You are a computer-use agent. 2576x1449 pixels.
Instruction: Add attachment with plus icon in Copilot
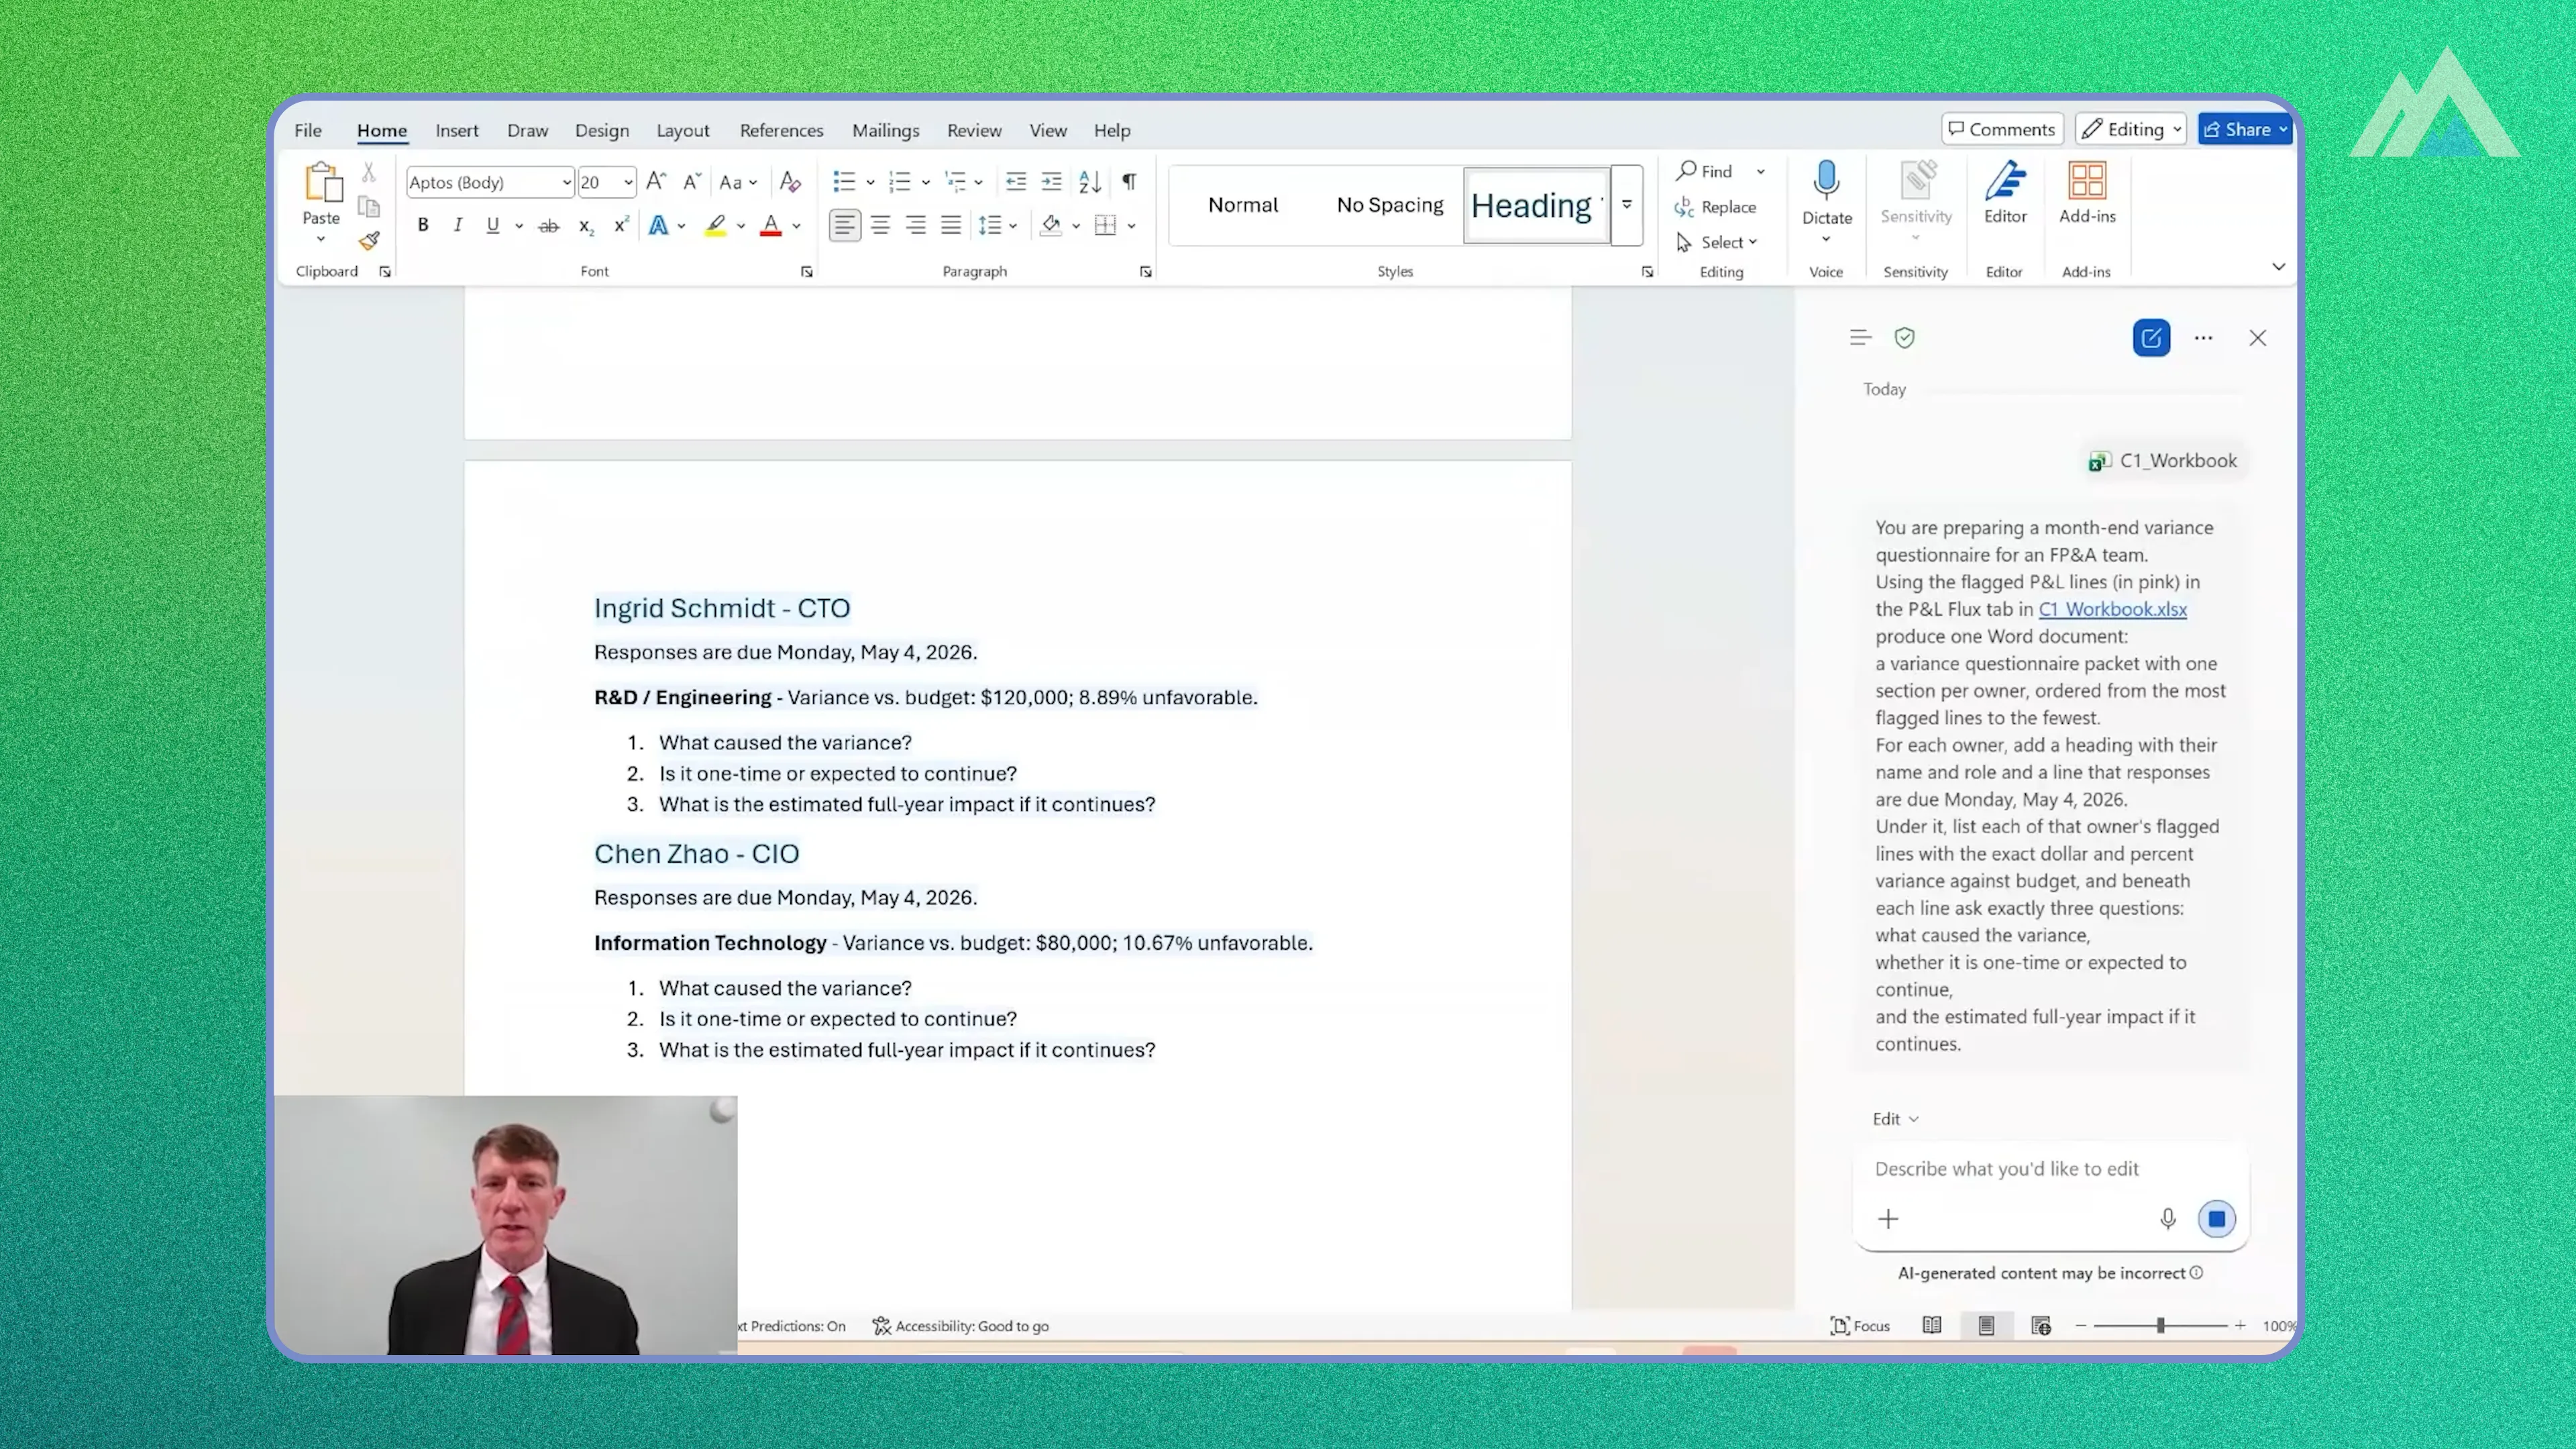point(1888,1219)
